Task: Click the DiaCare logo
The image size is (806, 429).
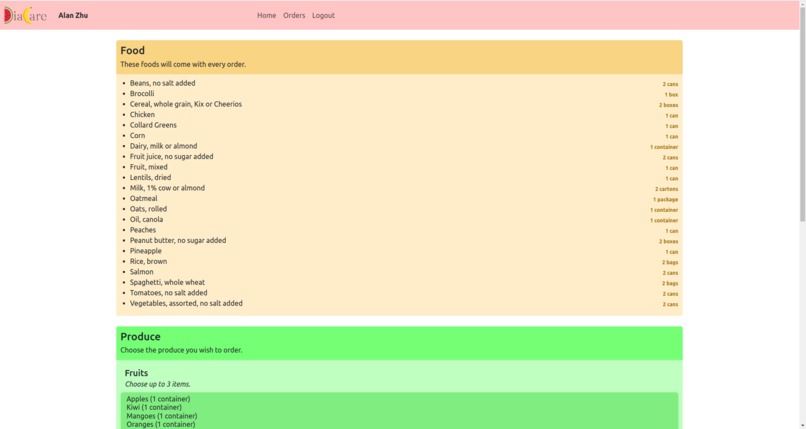Action: (x=25, y=15)
